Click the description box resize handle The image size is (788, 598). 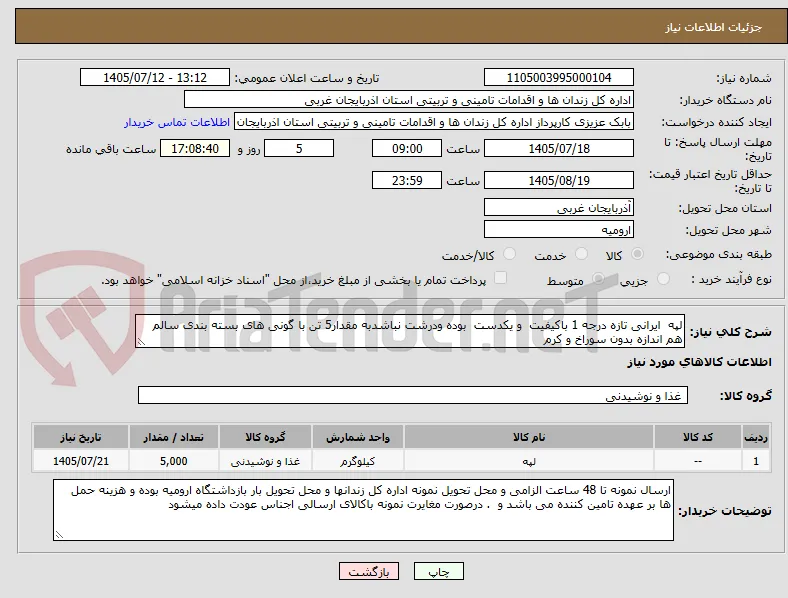141,342
